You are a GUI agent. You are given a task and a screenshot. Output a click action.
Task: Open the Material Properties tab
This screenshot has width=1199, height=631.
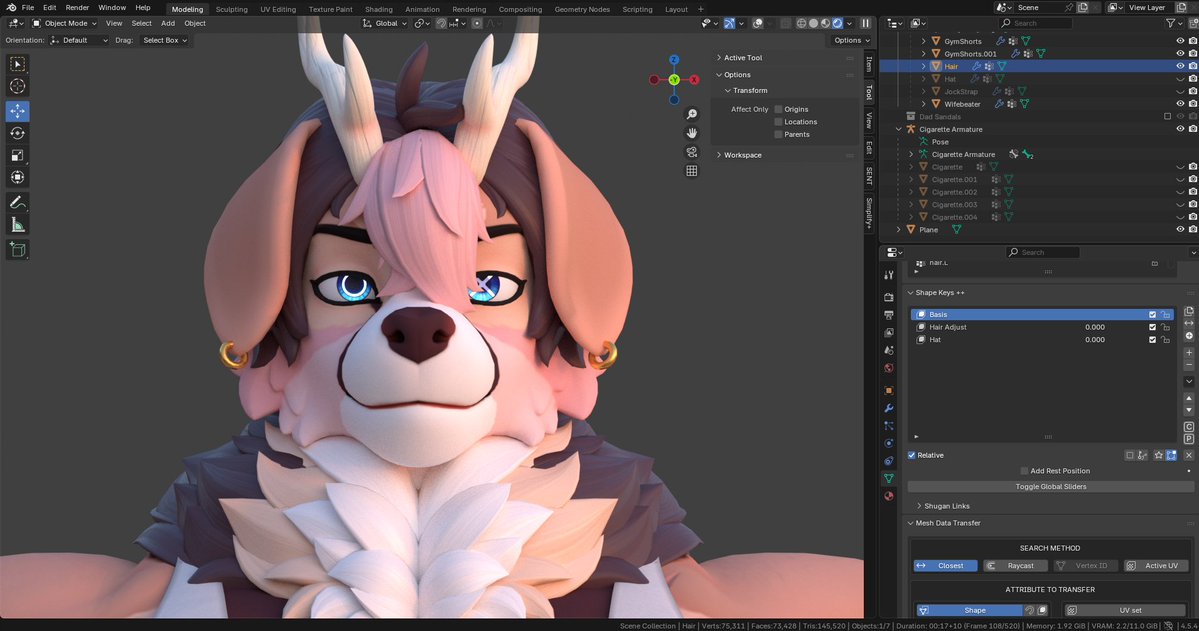coord(887,495)
